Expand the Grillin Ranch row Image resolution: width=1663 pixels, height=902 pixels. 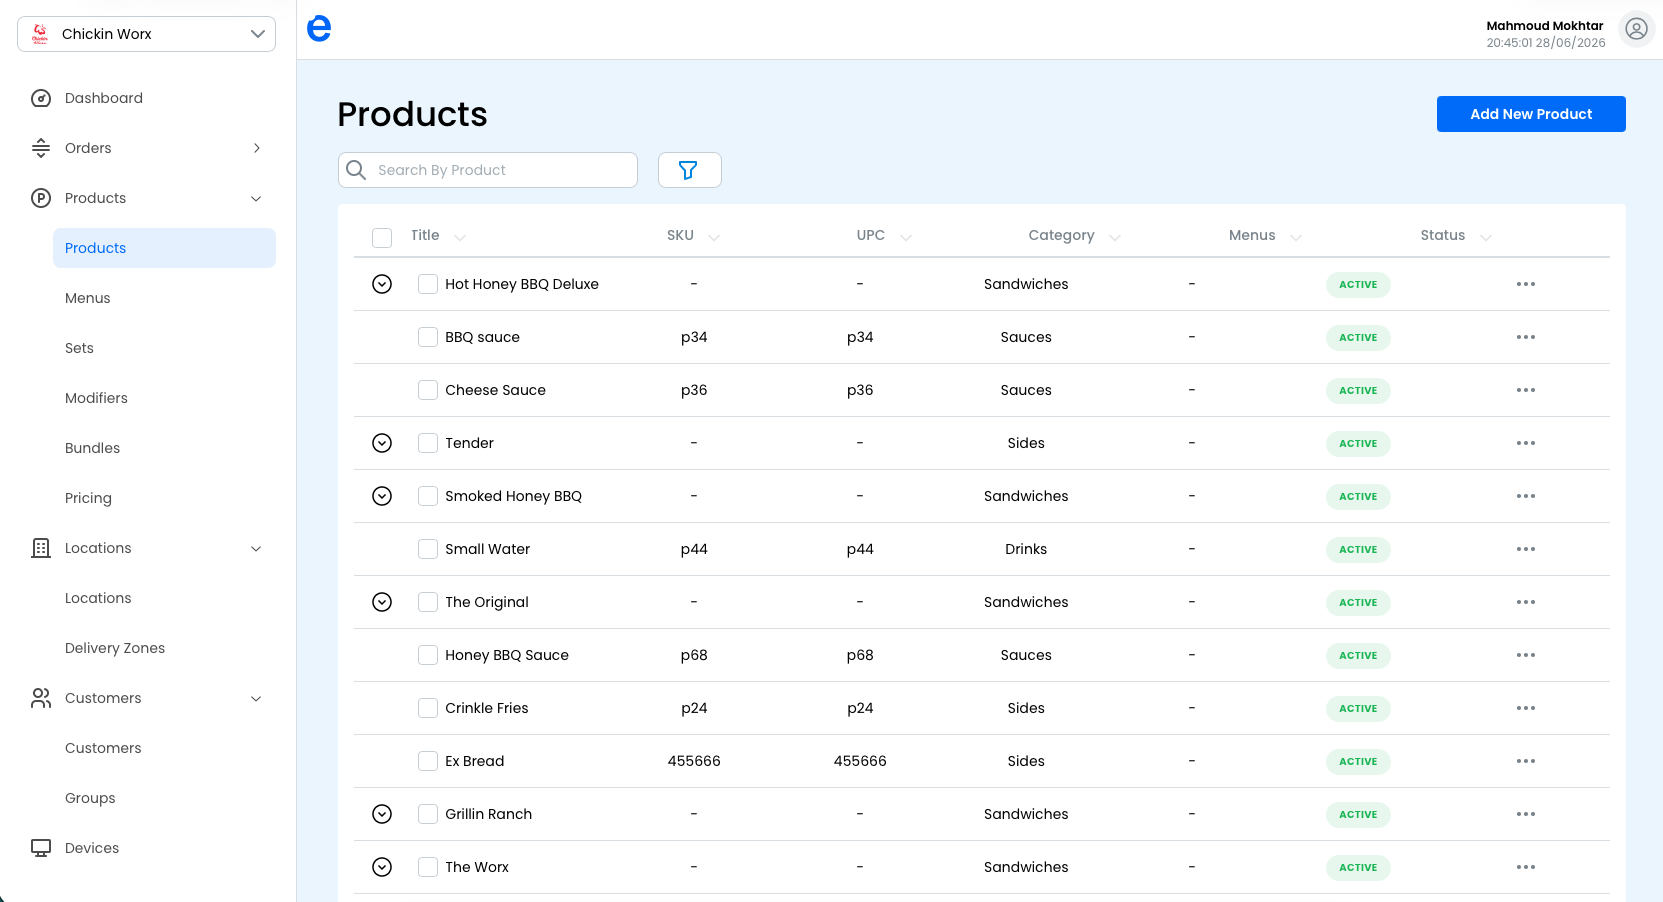coord(382,814)
